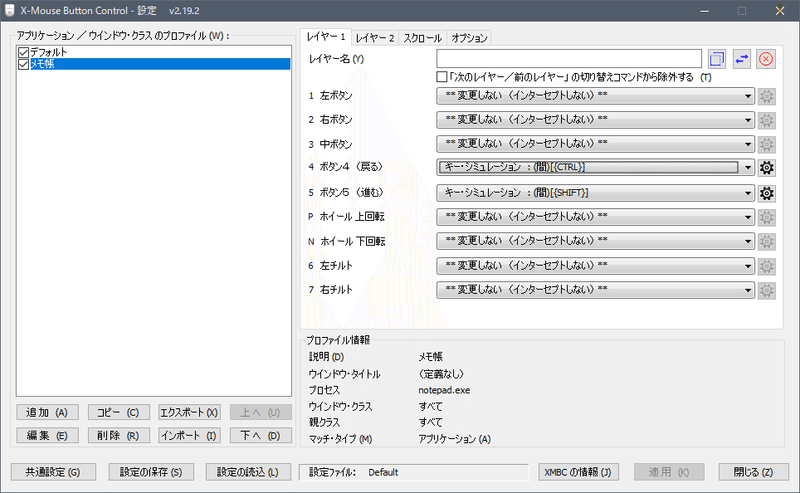Open the 中ボタン action dropdown
Image resolution: width=800 pixels, height=493 pixels.
pos(595,144)
